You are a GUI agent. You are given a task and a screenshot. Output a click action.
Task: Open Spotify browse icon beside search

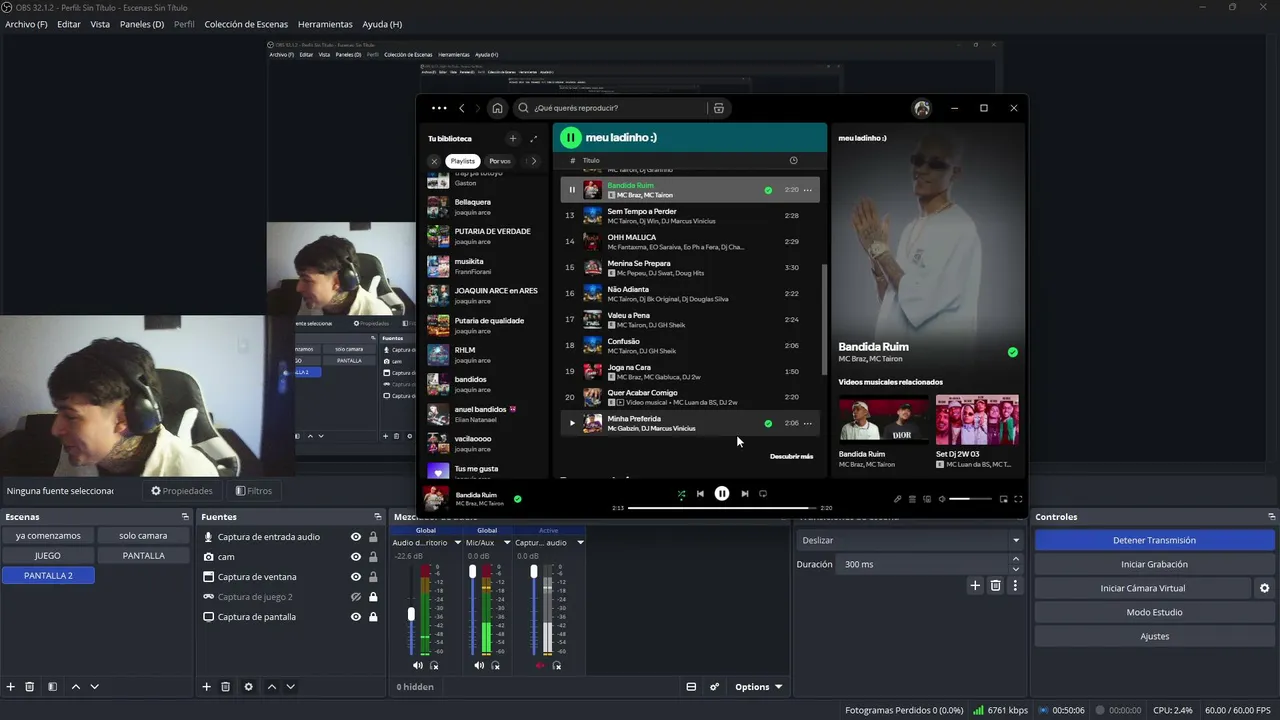[718, 108]
